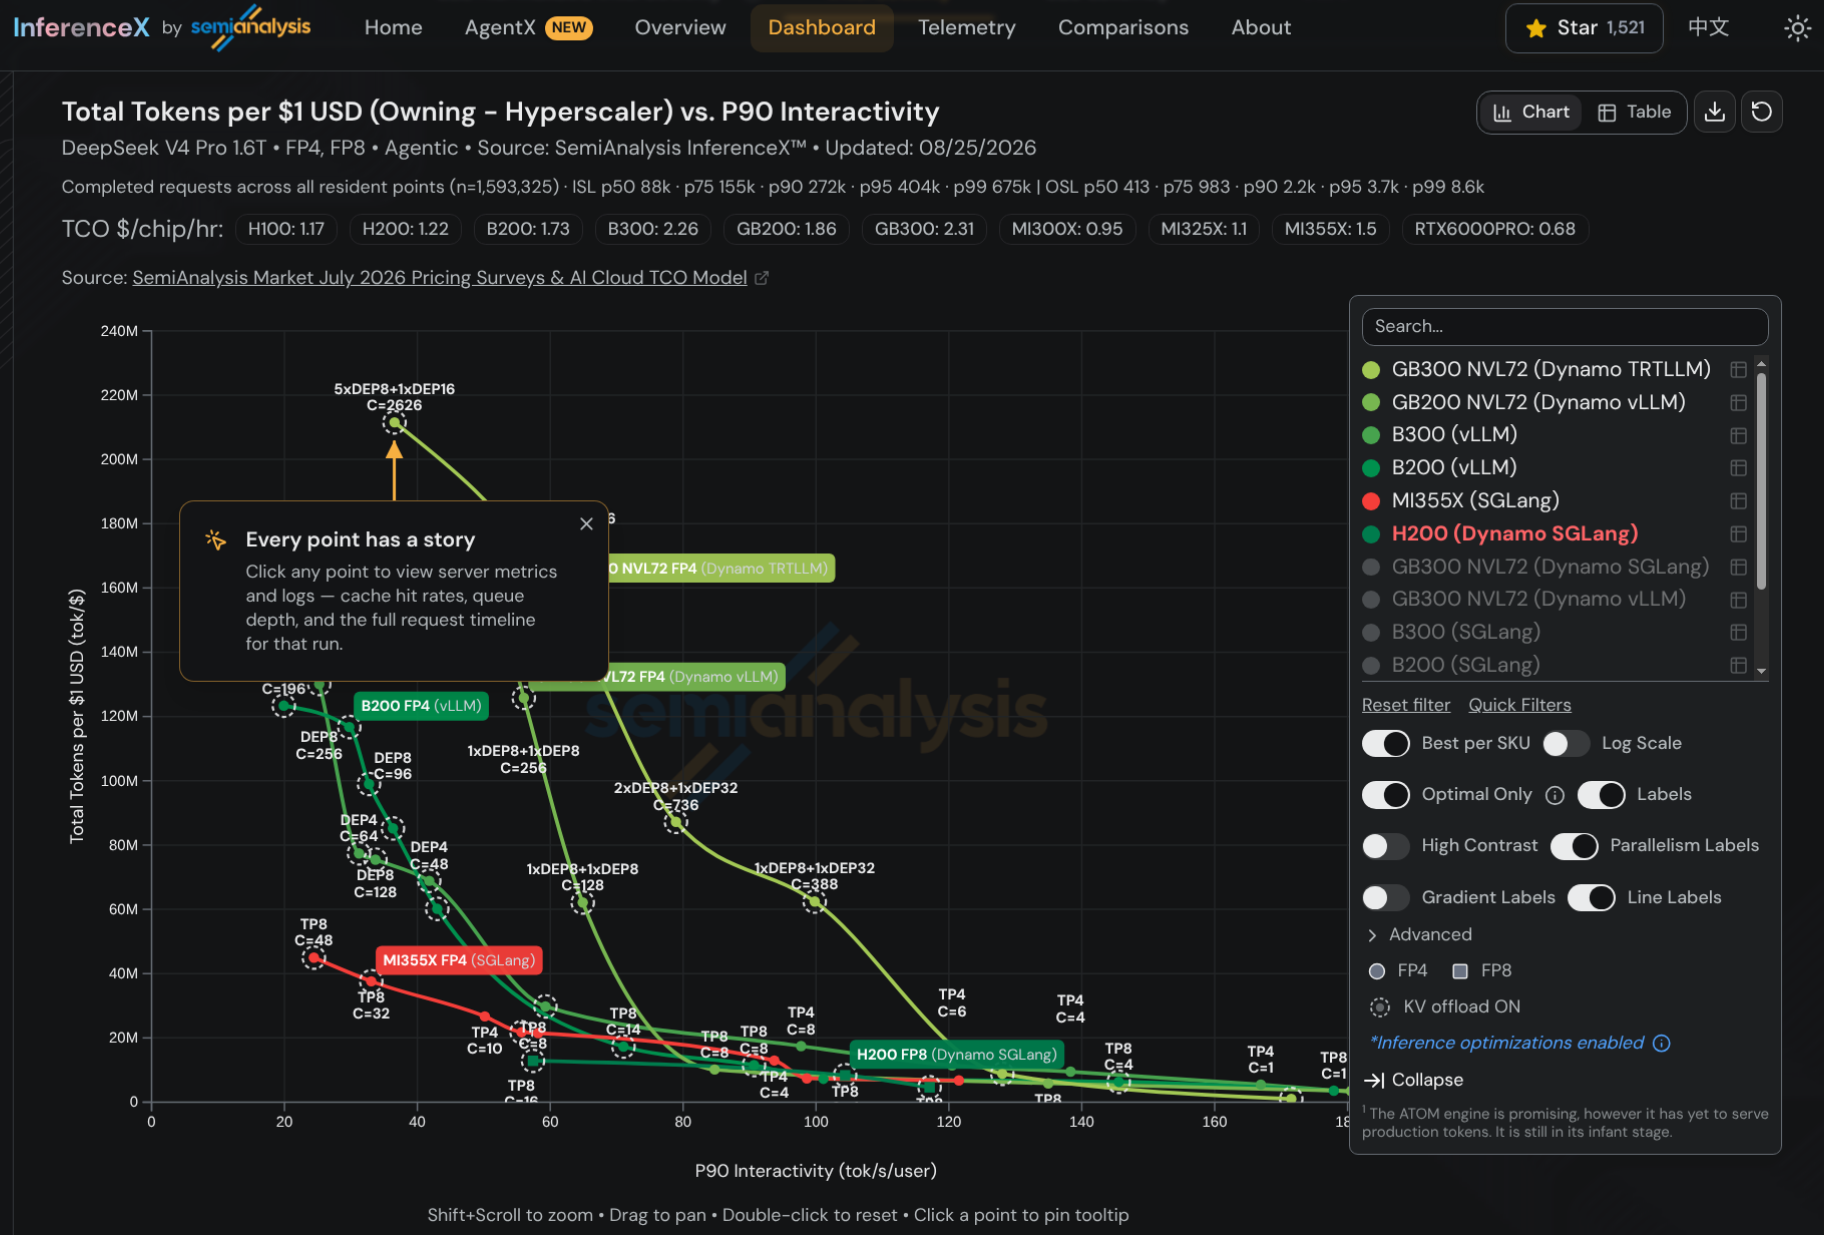Open table icon for GB300 NVL72 (Dynamo TRTLLM)
Image resolution: width=1824 pixels, height=1235 pixels.
tap(1739, 370)
